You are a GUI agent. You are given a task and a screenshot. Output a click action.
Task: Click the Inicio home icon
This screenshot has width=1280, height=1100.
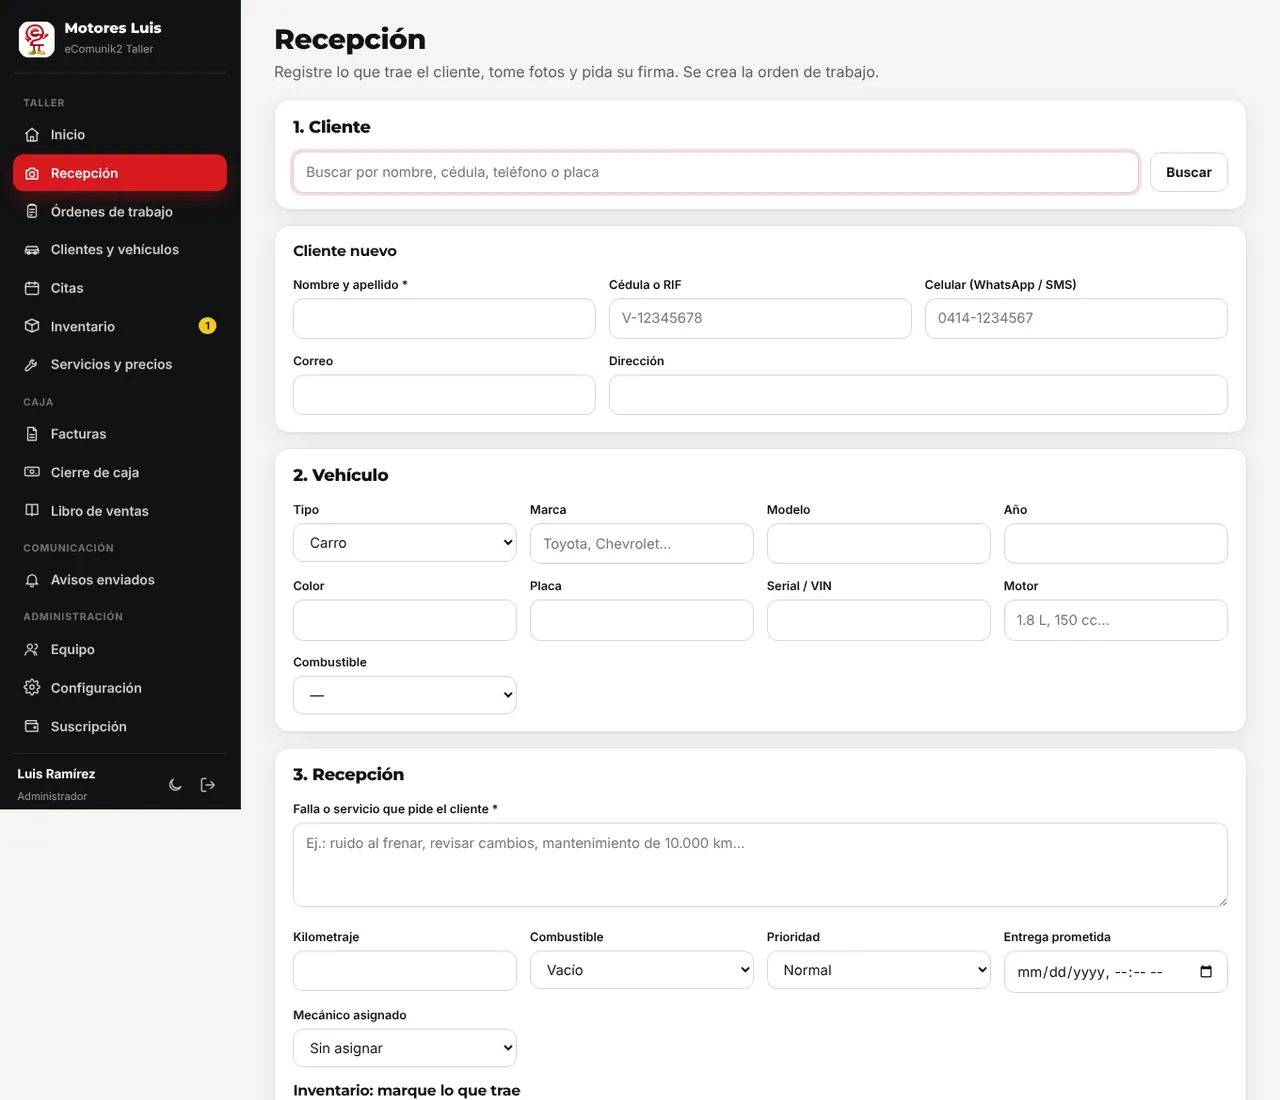[x=32, y=135]
